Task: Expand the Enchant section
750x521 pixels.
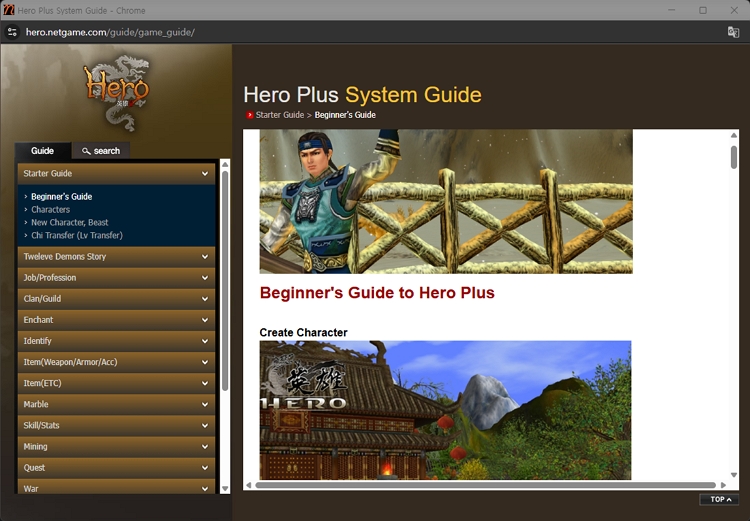Action: point(116,320)
